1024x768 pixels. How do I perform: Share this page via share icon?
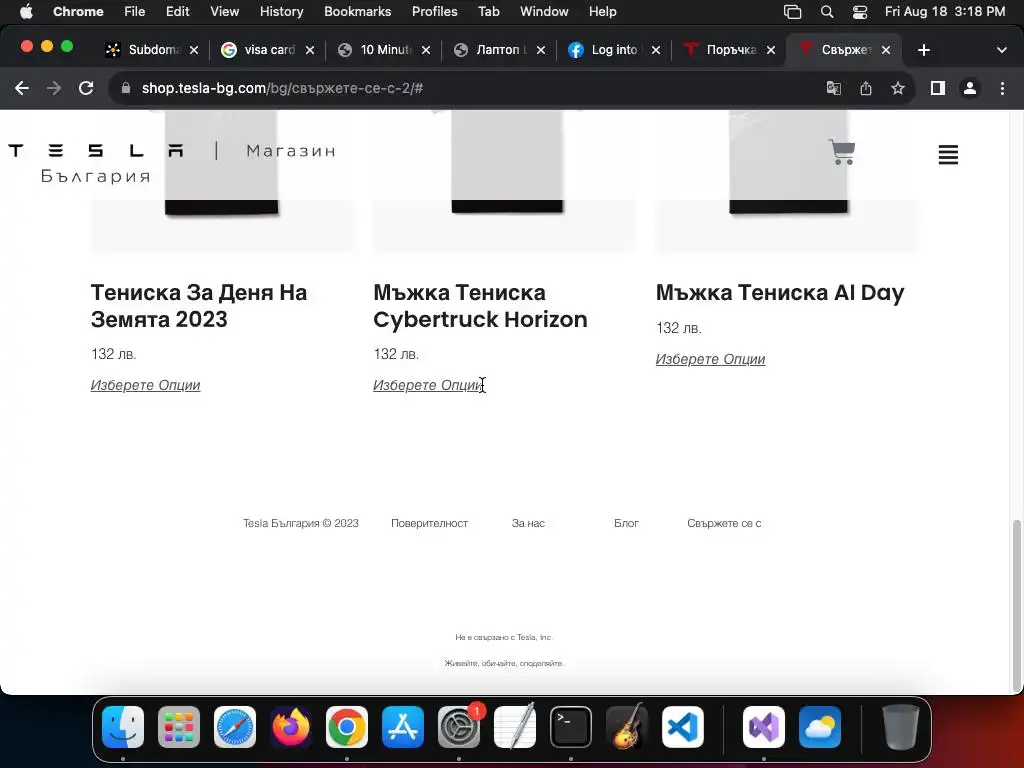point(865,88)
